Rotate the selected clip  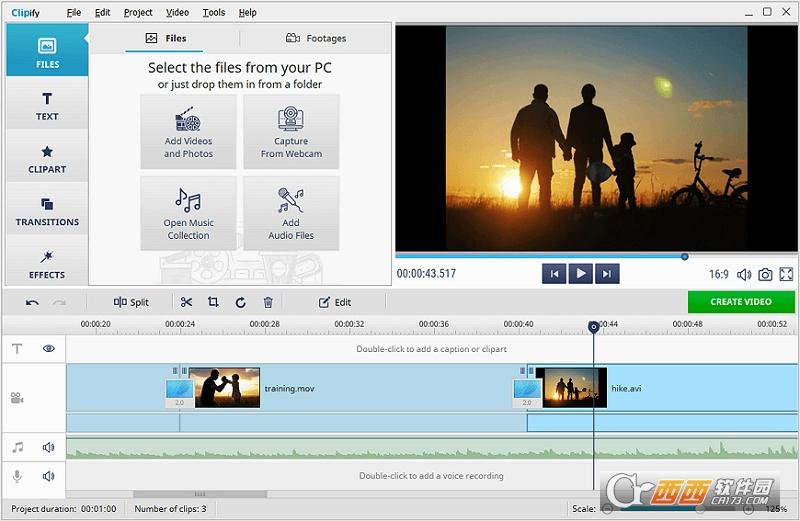pyautogui.click(x=240, y=303)
